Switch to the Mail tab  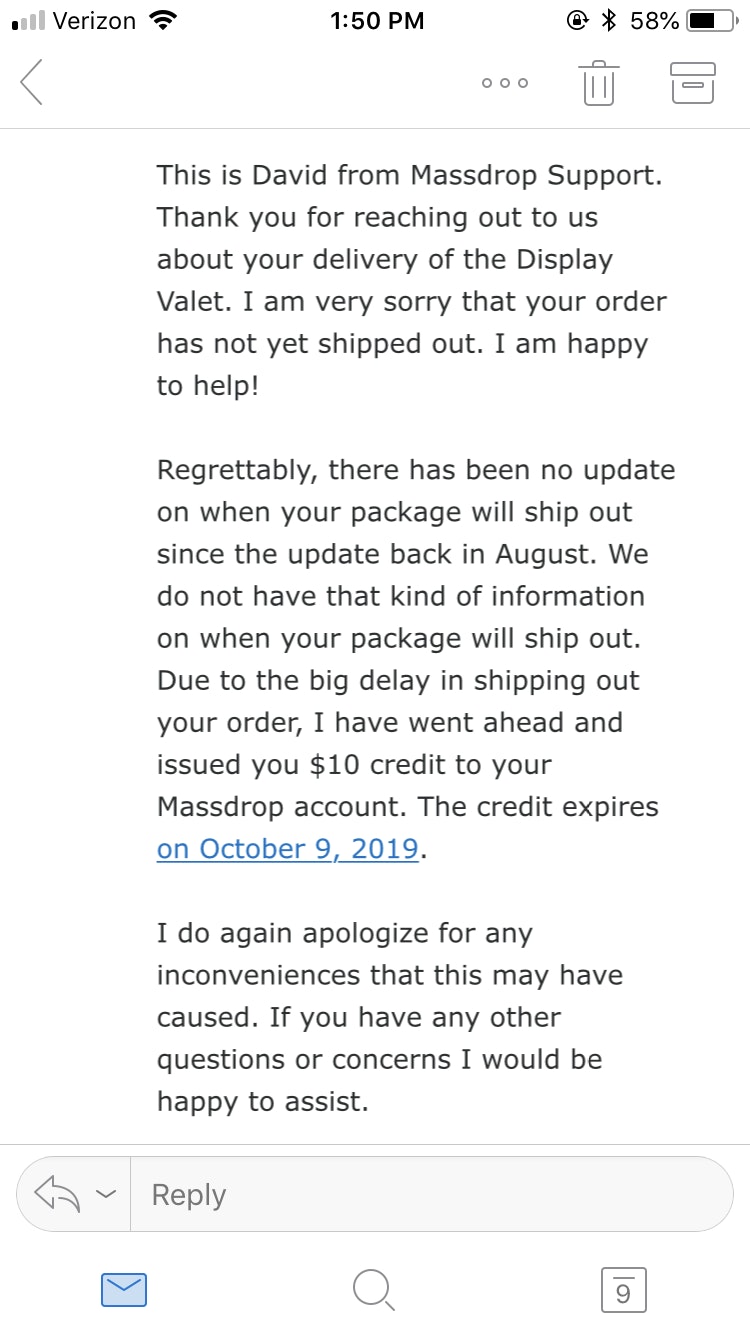click(124, 1290)
